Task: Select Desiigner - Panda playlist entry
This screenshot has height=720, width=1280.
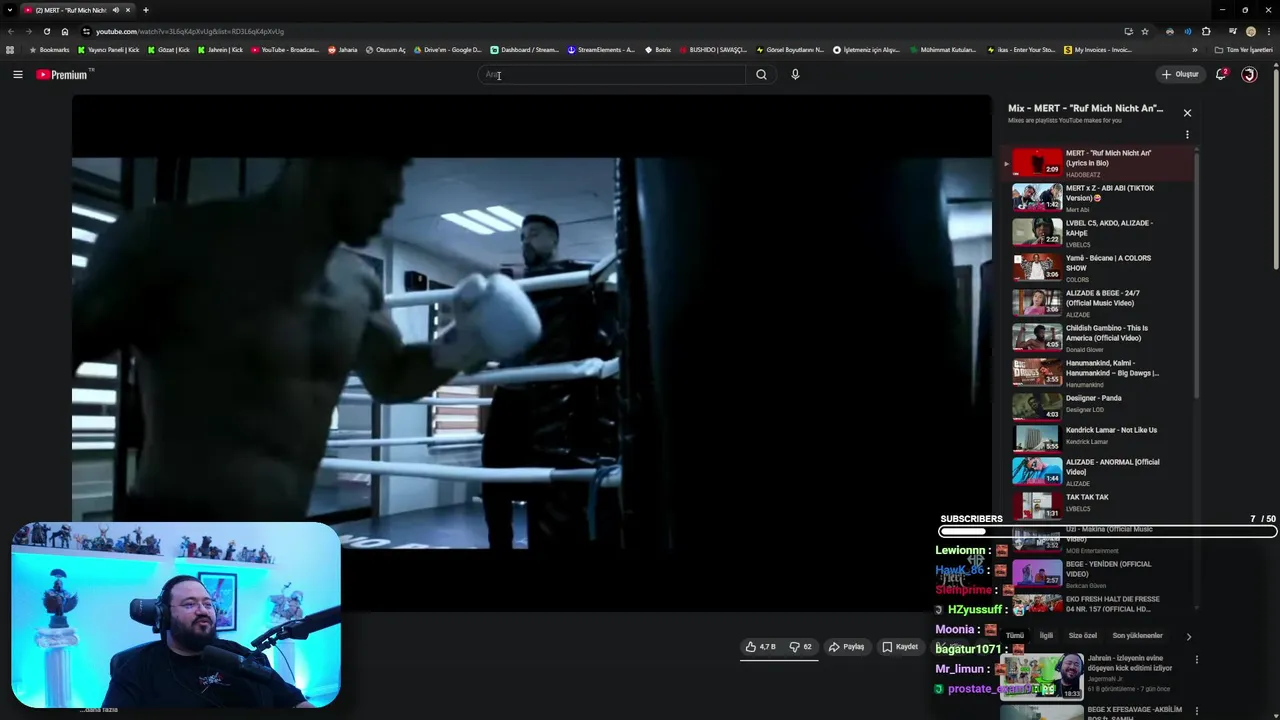Action: (1098, 405)
